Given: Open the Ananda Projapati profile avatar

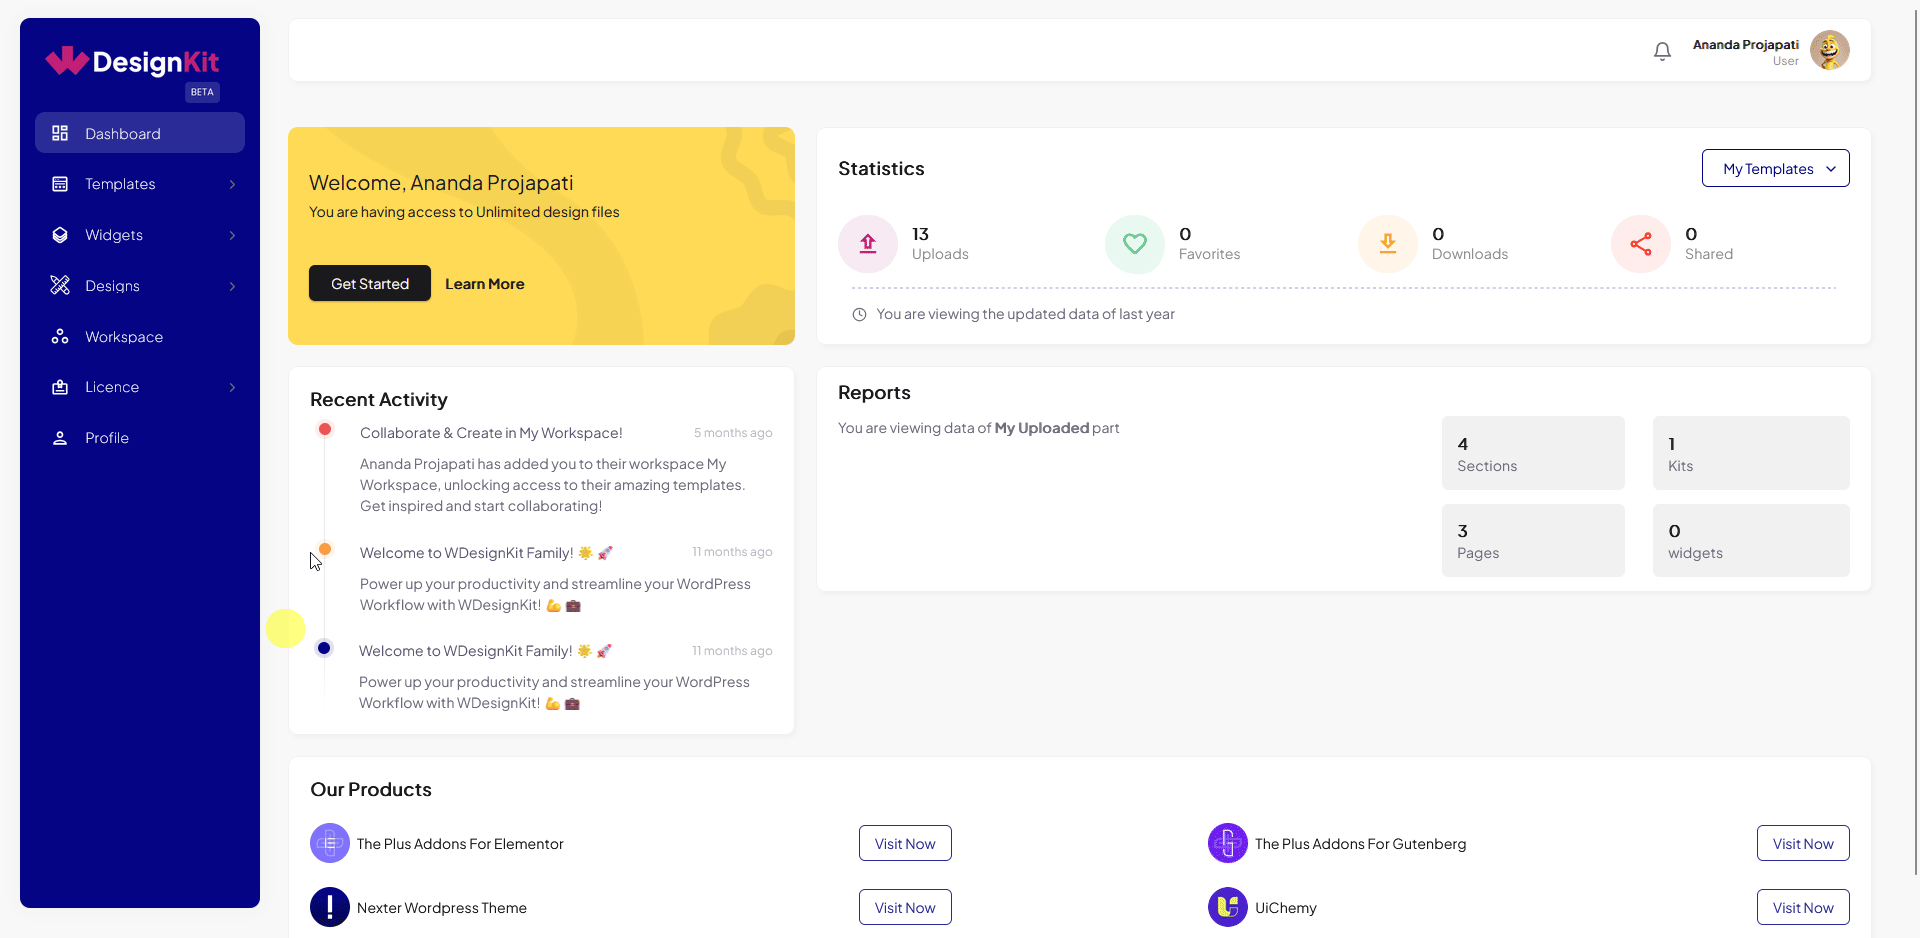Looking at the screenshot, I should [1828, 50].
